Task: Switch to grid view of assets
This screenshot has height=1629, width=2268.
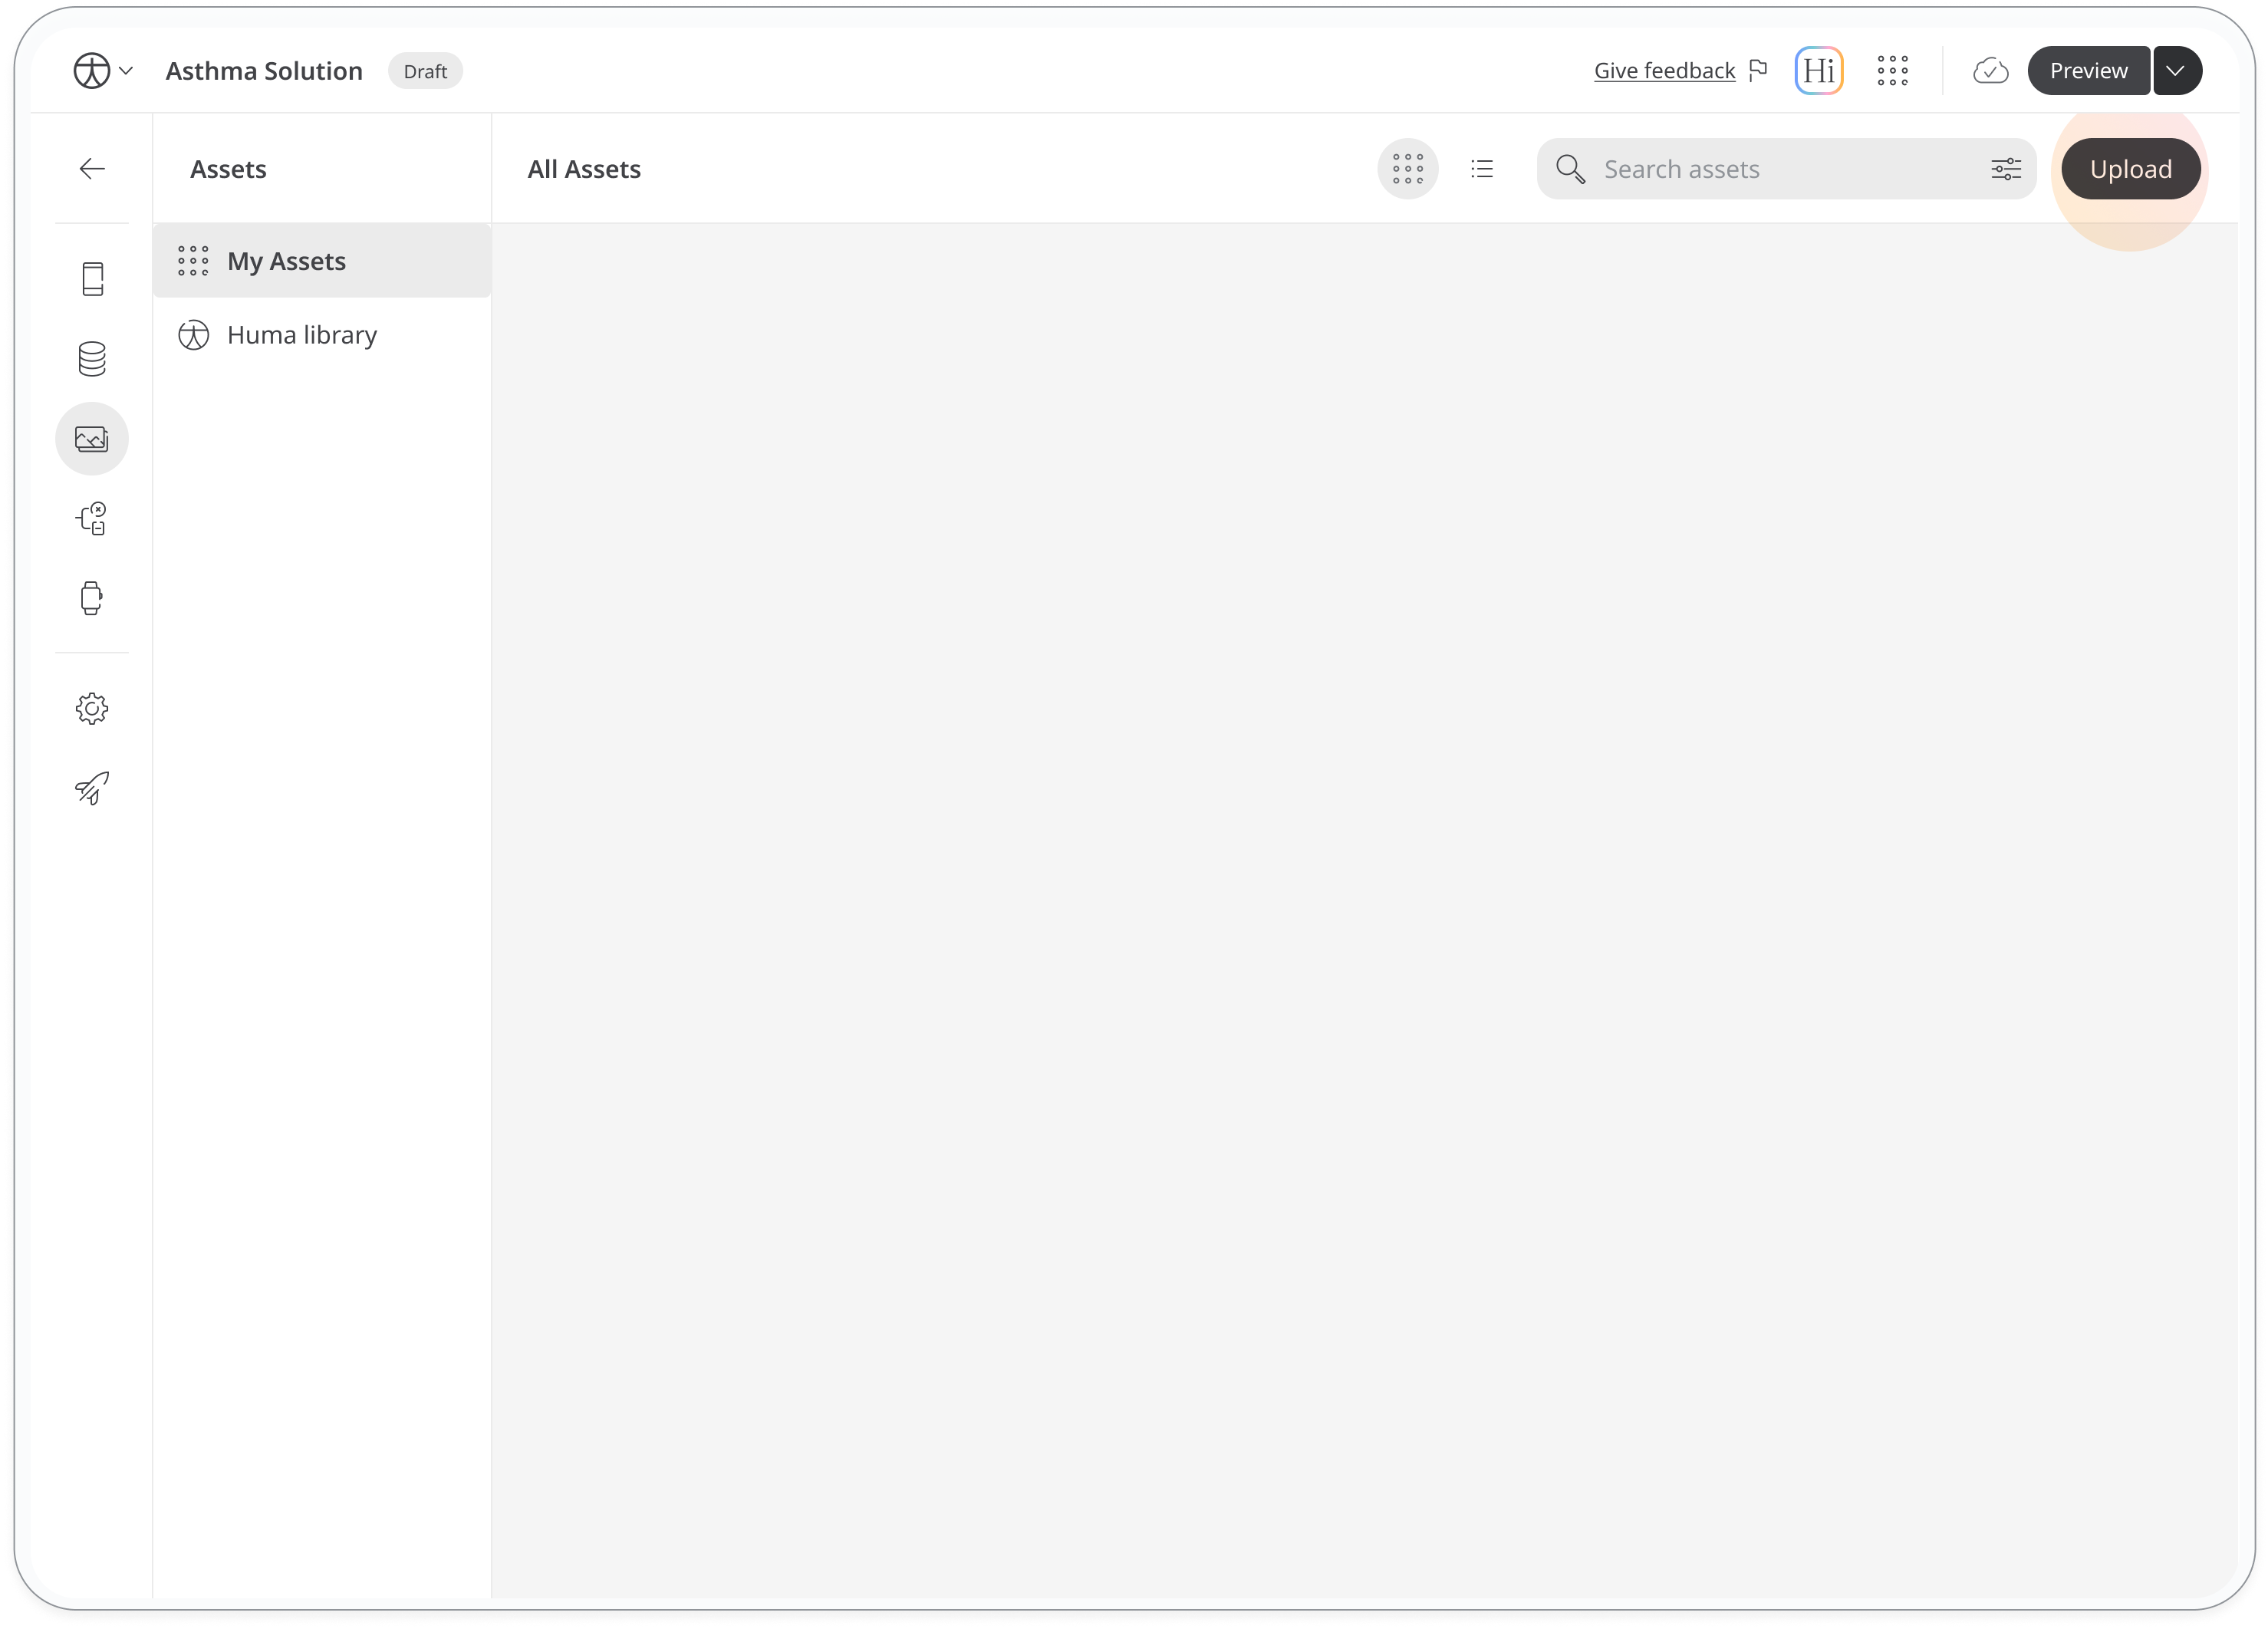Action: pyautogui.click(x=1408, y=169)
